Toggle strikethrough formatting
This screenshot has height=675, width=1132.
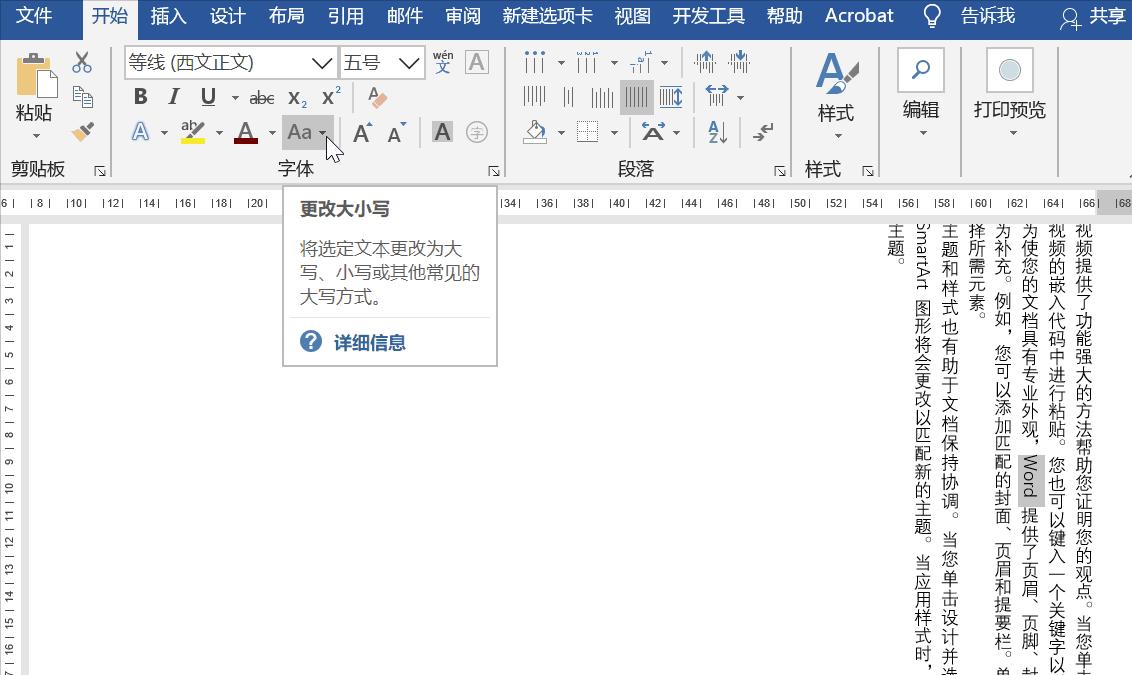(x=264, y=96)
